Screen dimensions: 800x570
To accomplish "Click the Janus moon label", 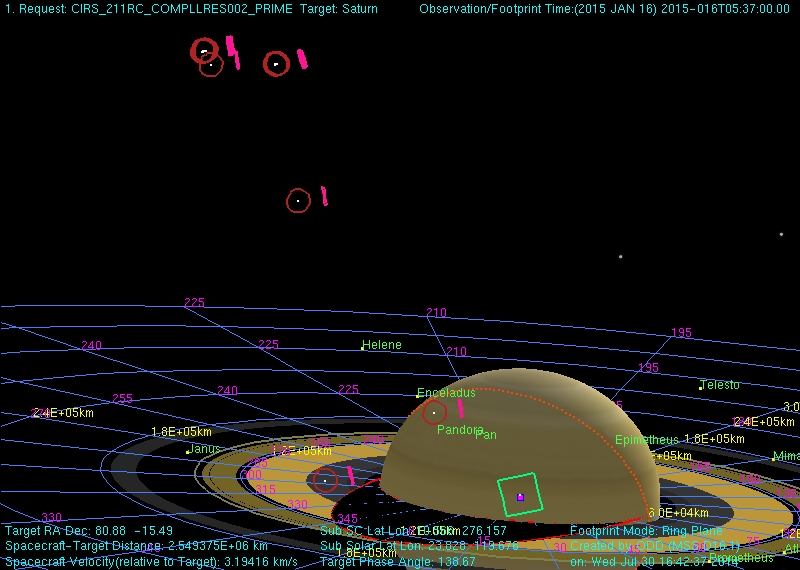I will point(204,449).
